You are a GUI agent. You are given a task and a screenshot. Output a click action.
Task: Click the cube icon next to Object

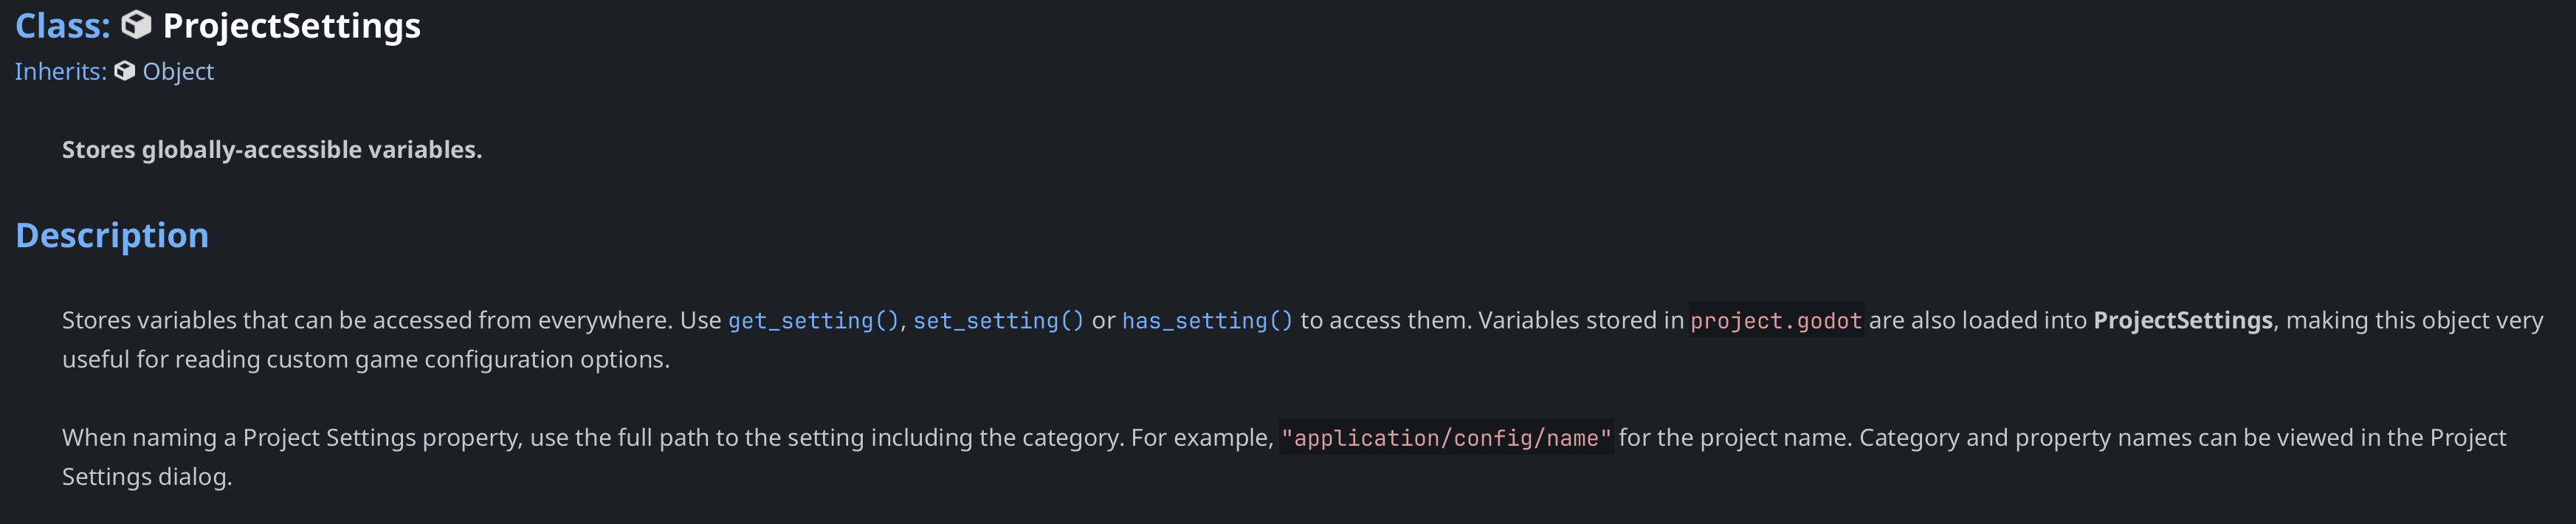tap(124, 71)
